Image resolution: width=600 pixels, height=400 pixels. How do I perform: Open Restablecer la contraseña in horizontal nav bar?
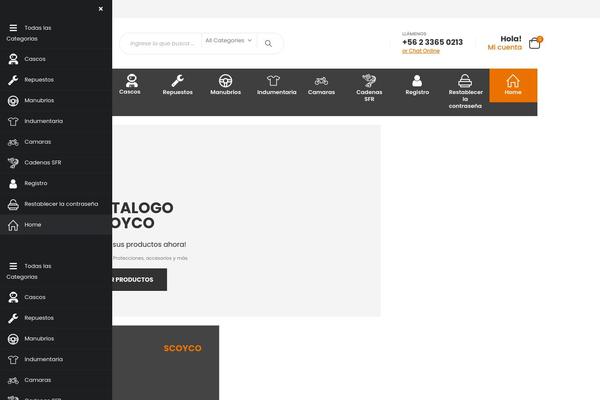tap(465, 92)
